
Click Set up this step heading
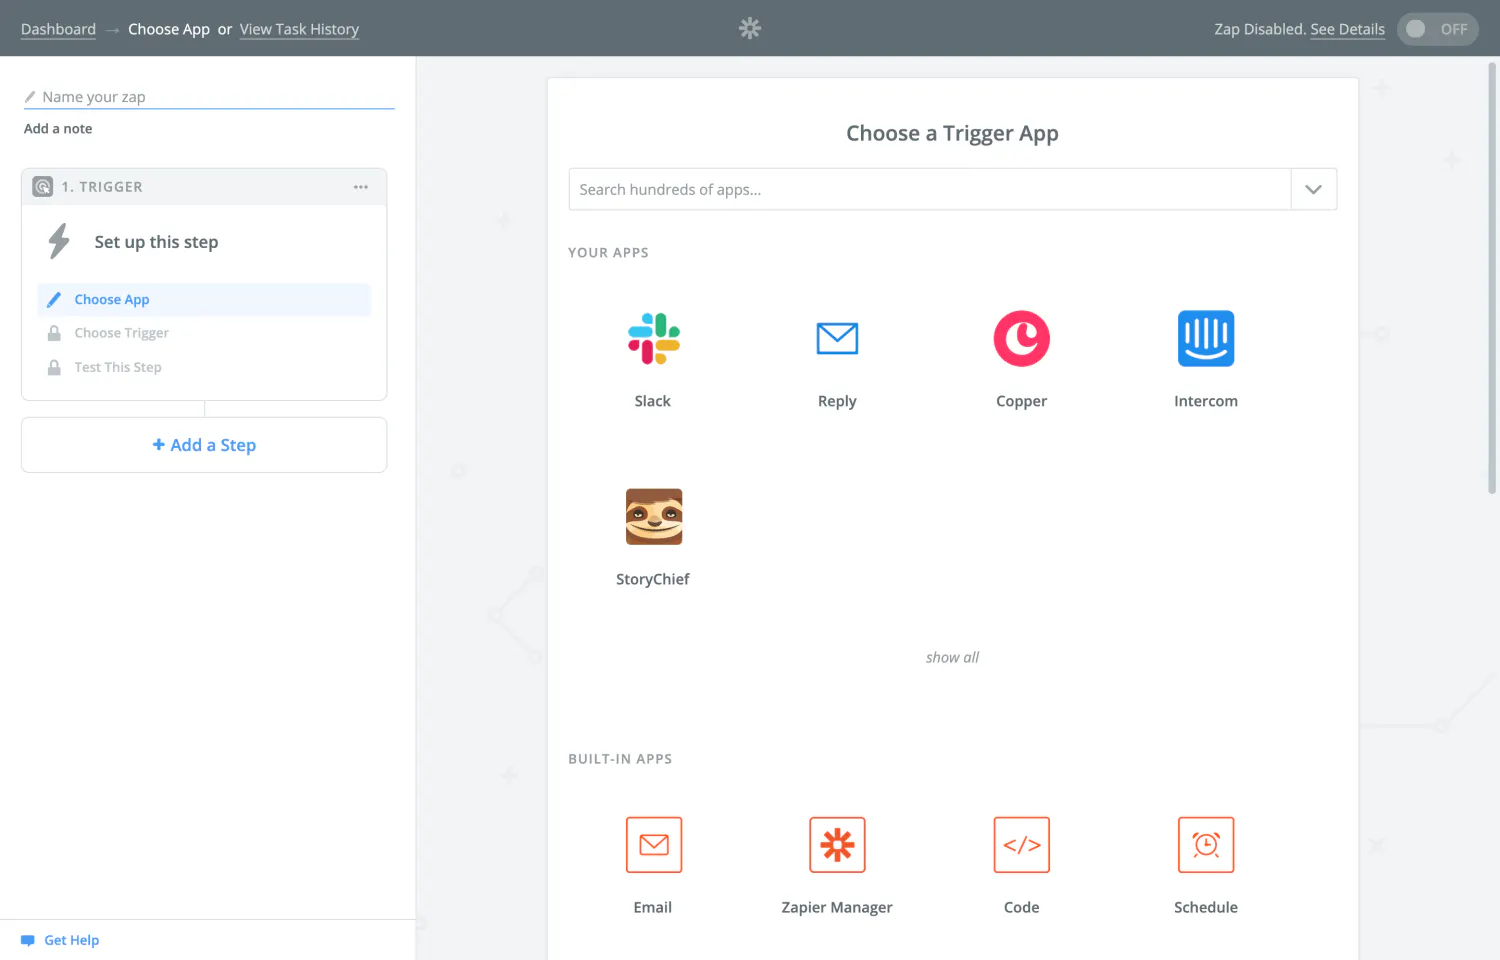[156, 242]
